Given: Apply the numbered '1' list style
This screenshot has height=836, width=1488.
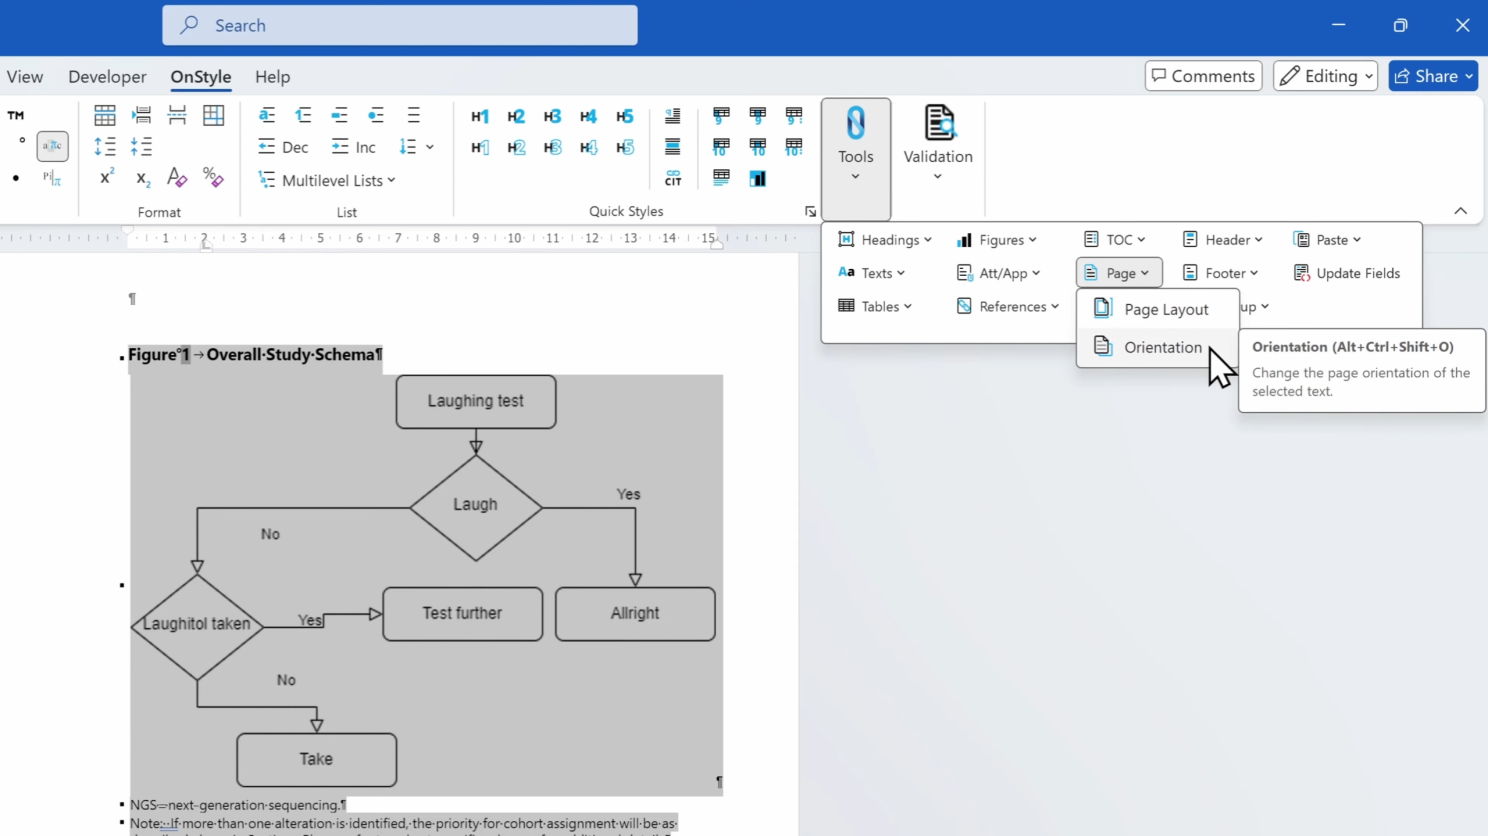Looking at the screenshot, I should pyautogui.click(x=303, y=115).
